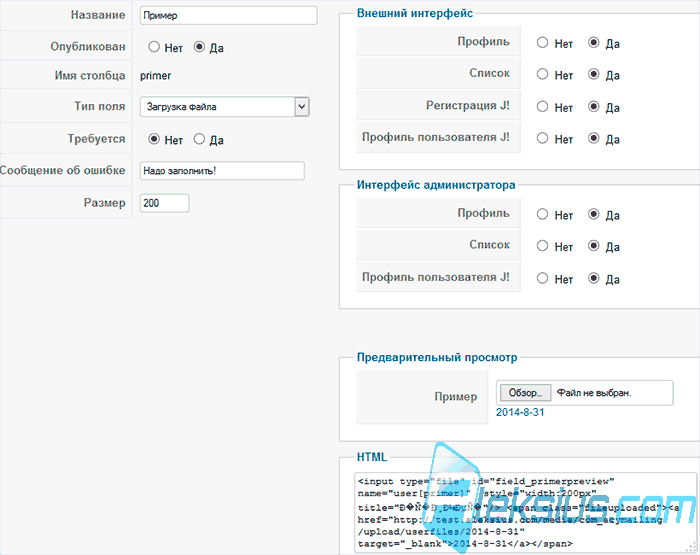
Task: Select Нет for Профиль in Интерфейс администратора
Action: 542,214
